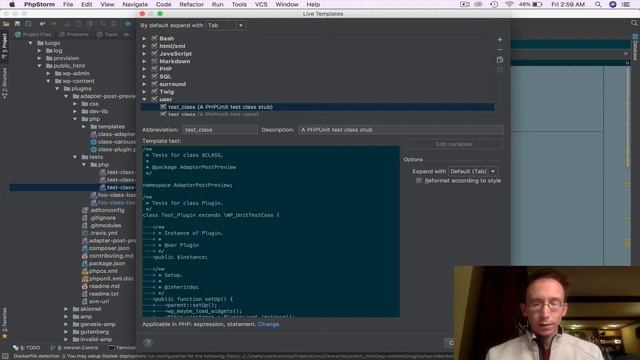Open the Wi-Fi menu bar icon
Image resolution: width=640 pixels, height=360 pixels.
(x=509, y=4)
